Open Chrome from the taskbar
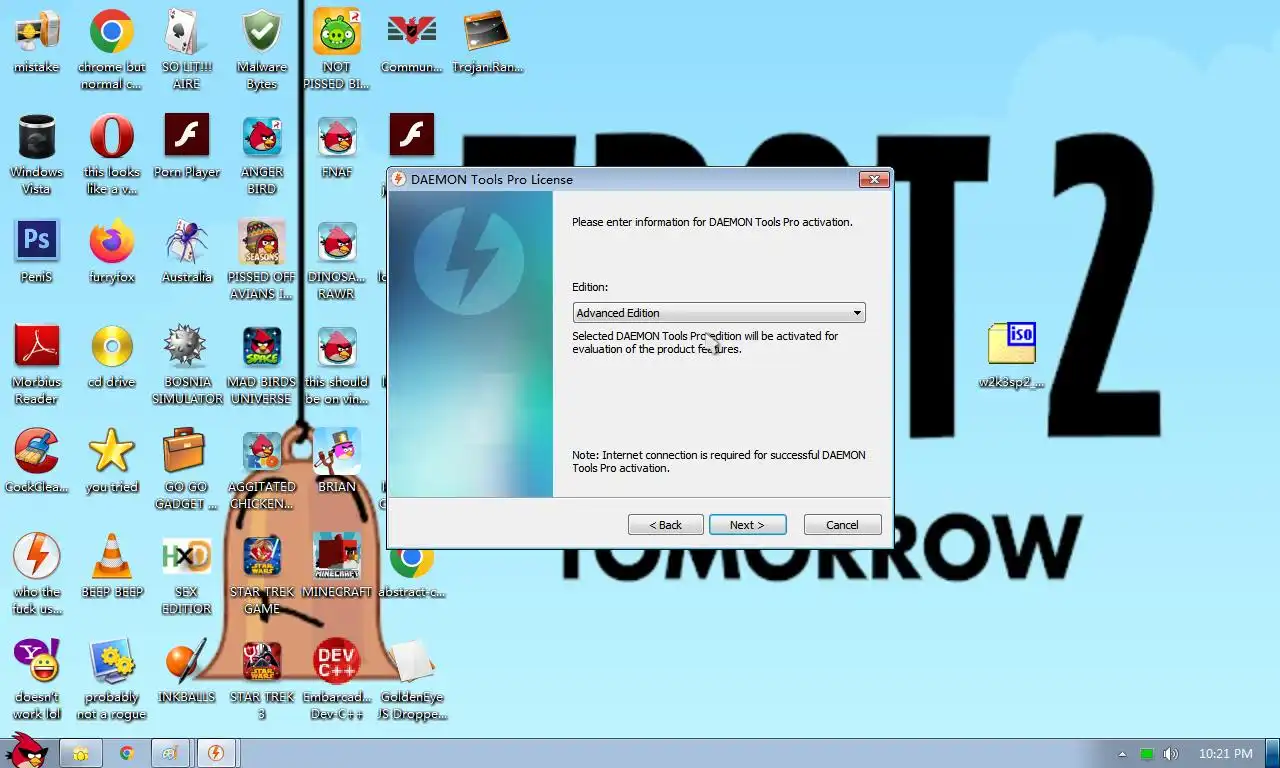1280x768 pixels. pos(127,753)
